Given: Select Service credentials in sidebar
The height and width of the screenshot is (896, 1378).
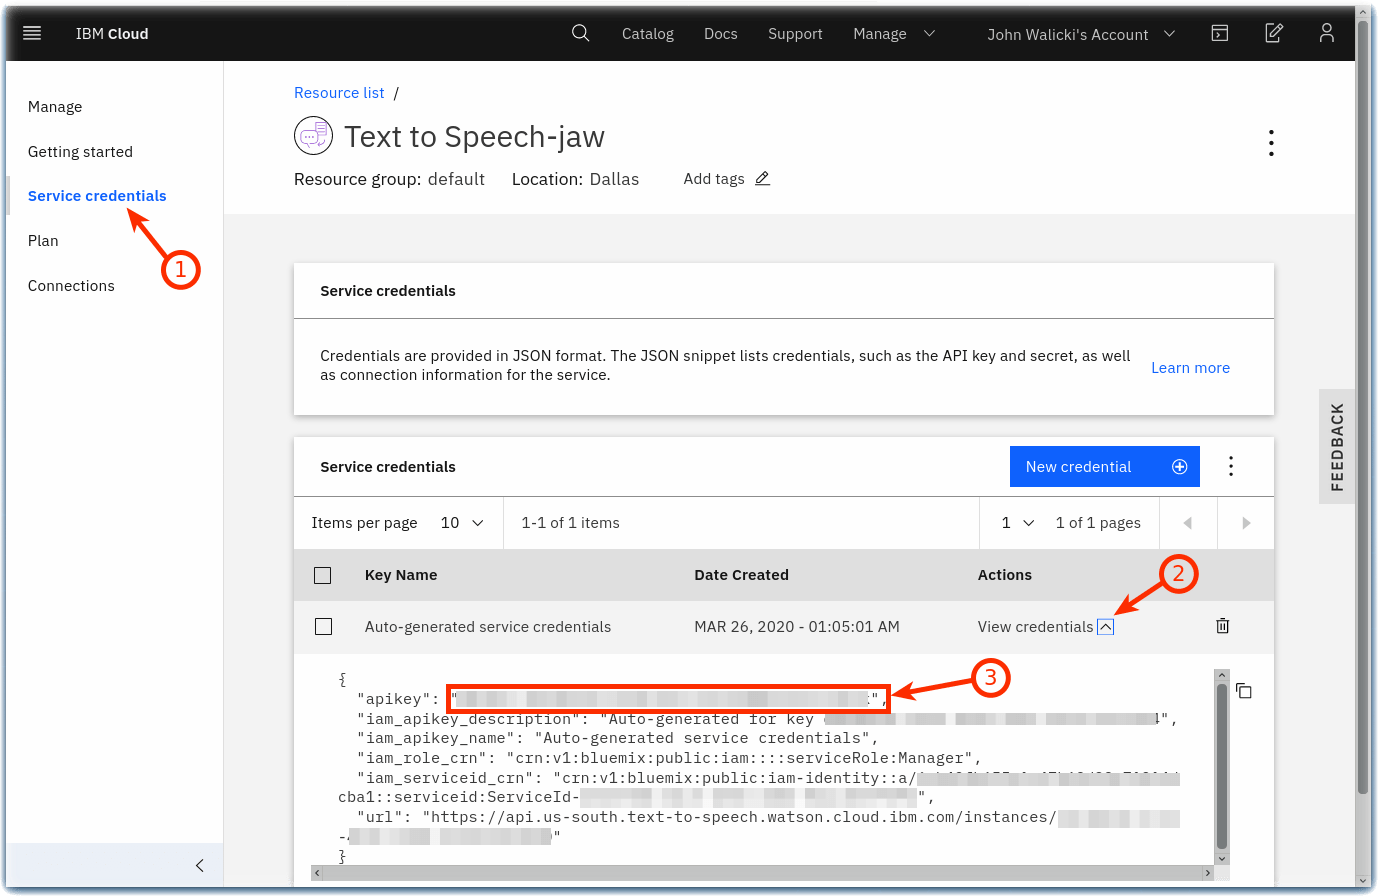Looking at the screenshot, I should pyautogui.click(x=97, y=196).
